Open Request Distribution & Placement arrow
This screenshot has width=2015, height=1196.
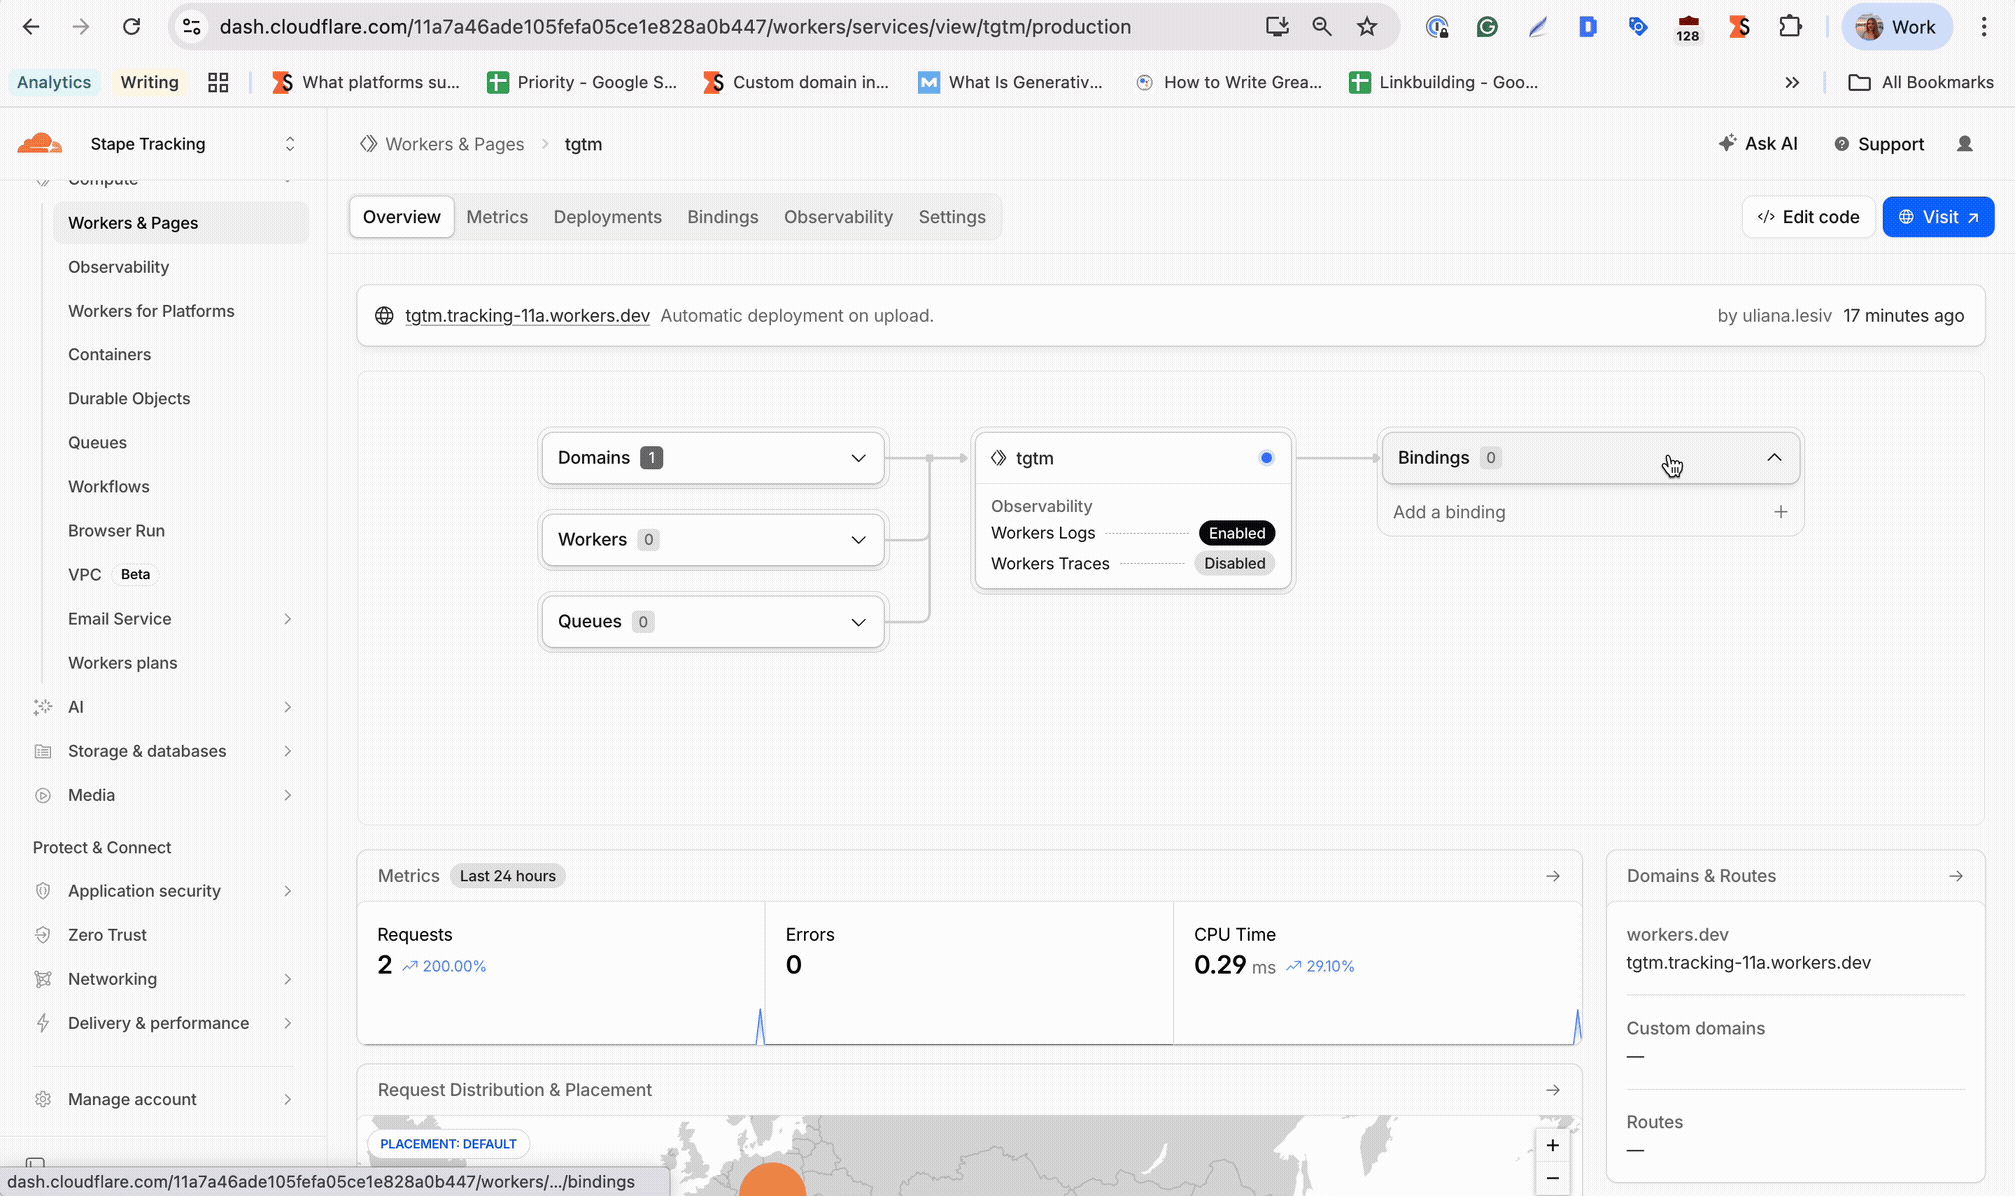(1553, 1090)
